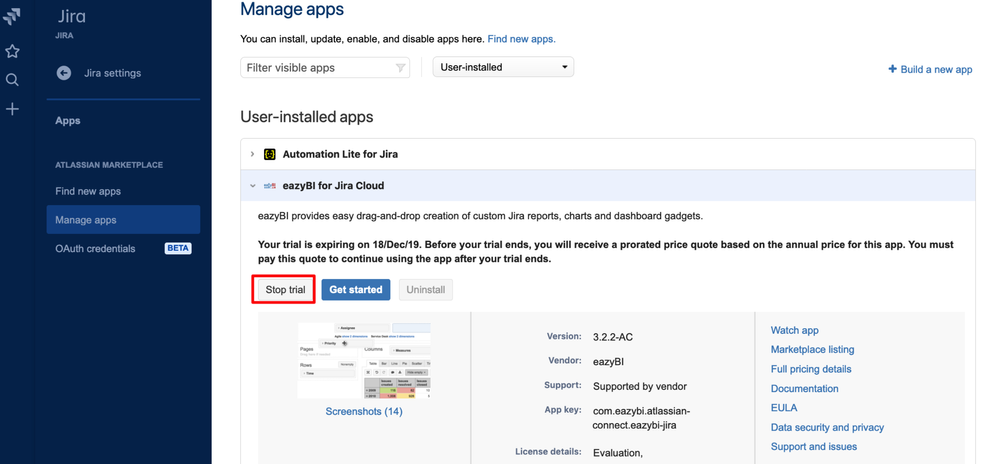This screenshot has height=464, width=999.
Task: Go back using Jira settings arrow
Action: click(x=64, y=73)
